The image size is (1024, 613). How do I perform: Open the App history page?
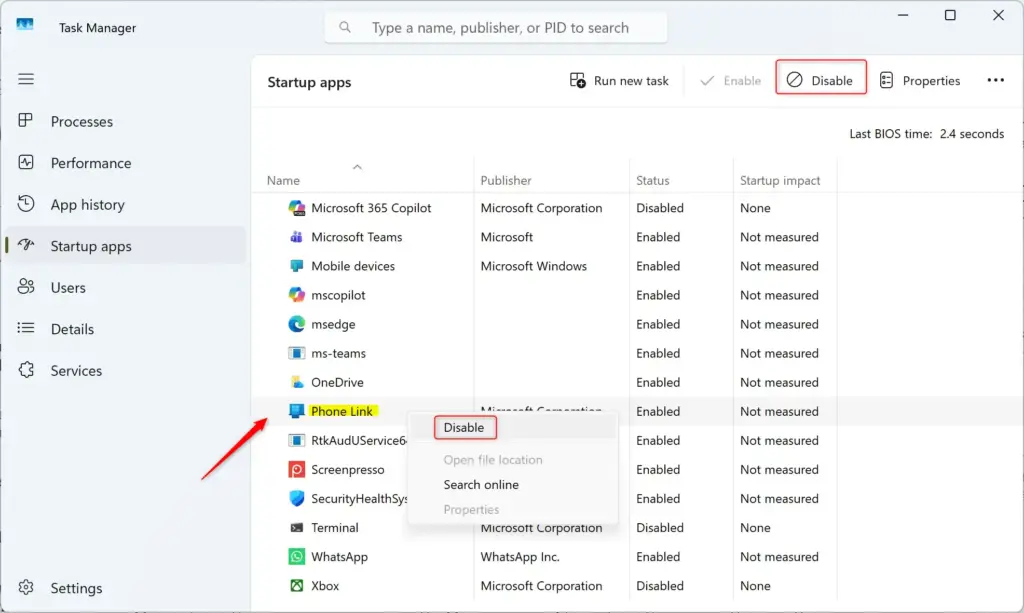tap(125, 205)
